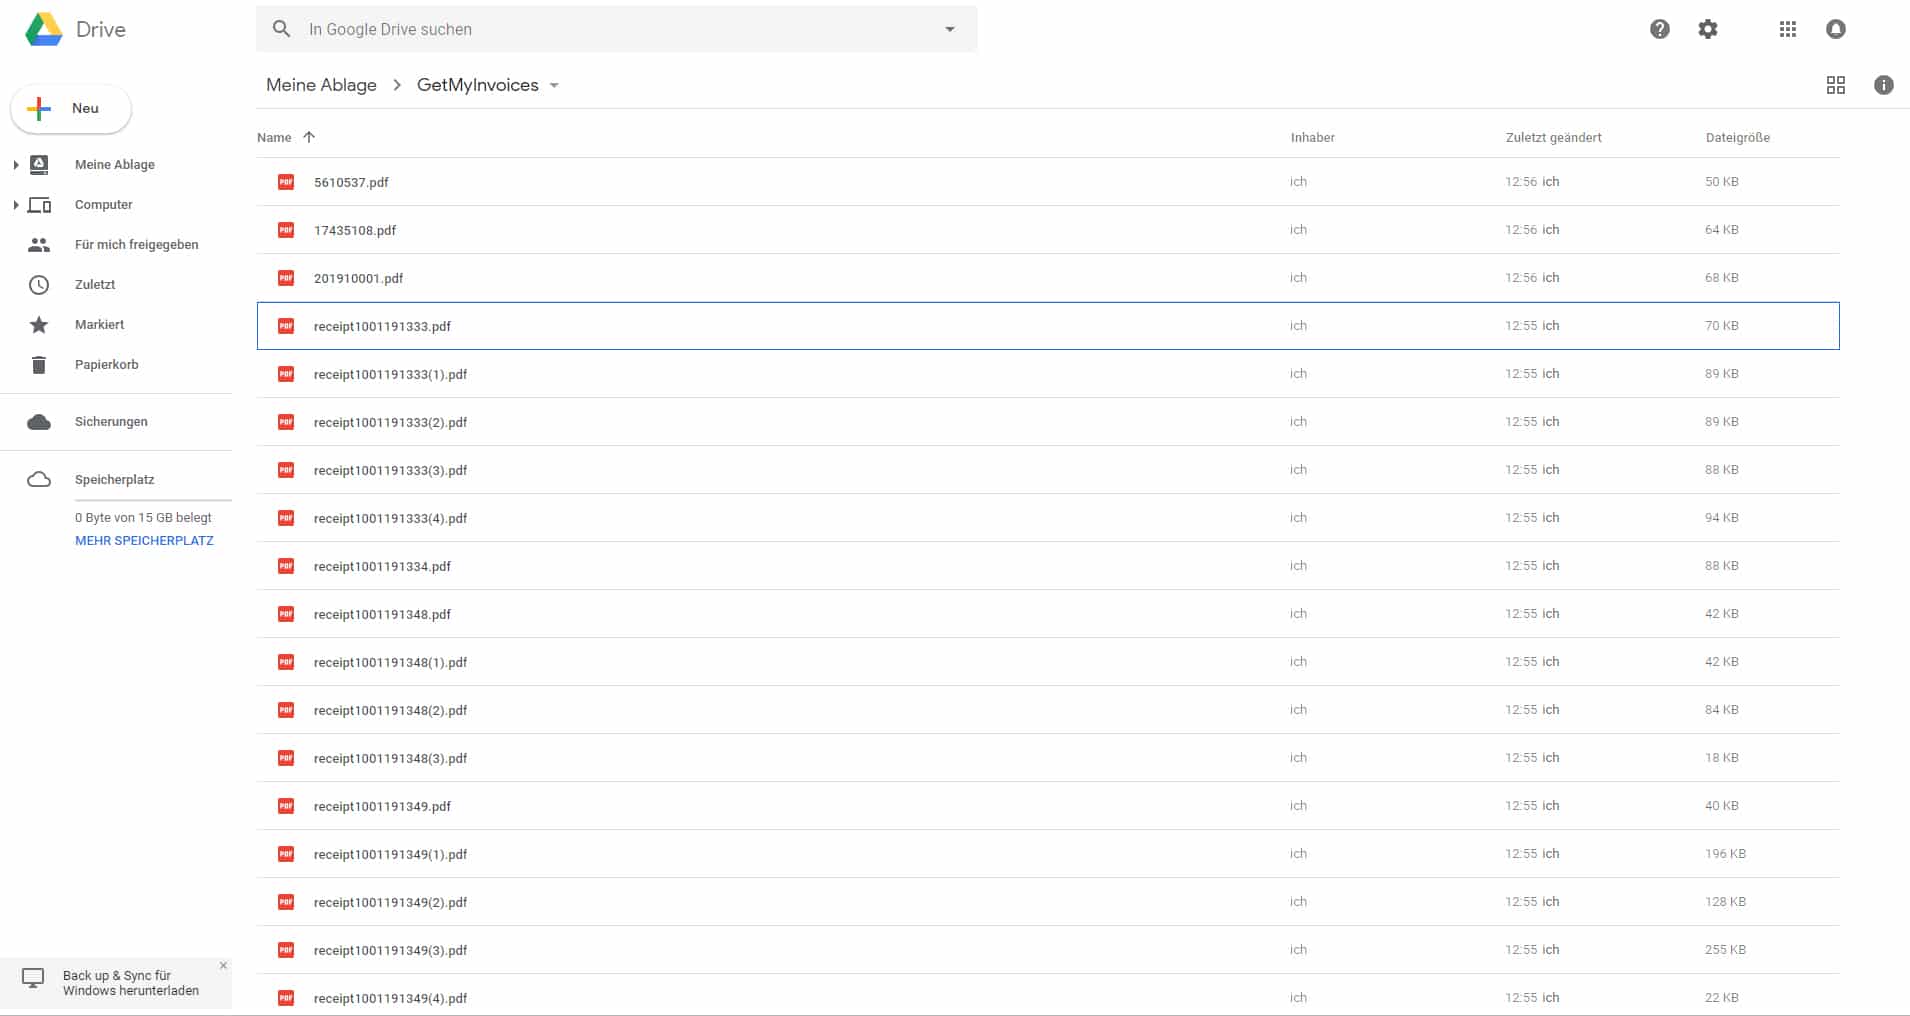Click the Papierkorb trash icon

pyautogui.click(x=39, y=364)
